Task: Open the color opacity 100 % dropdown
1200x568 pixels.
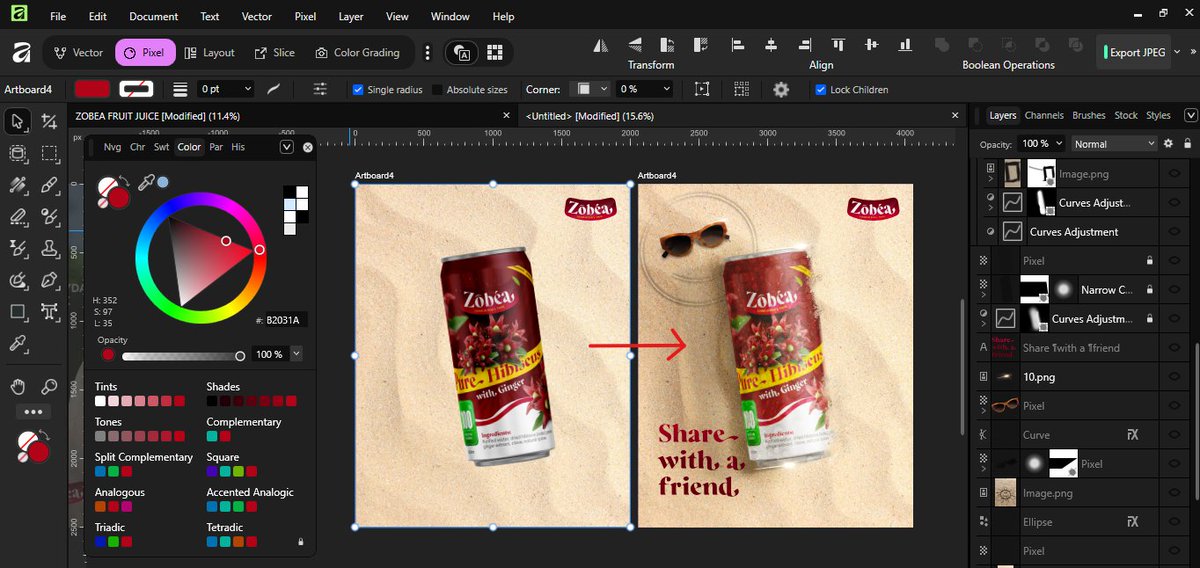Action: pos(296,354)
